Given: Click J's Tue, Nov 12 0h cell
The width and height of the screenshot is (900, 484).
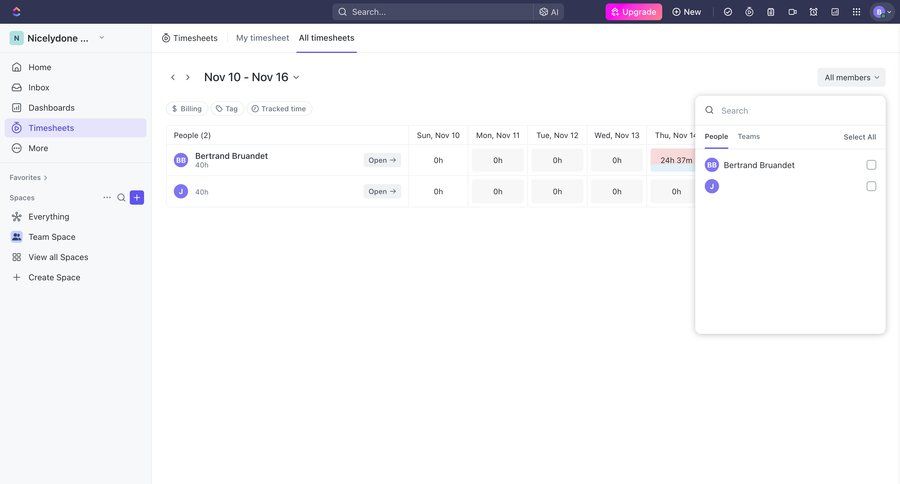Looking at the screenshot, I should pos(557,192).
